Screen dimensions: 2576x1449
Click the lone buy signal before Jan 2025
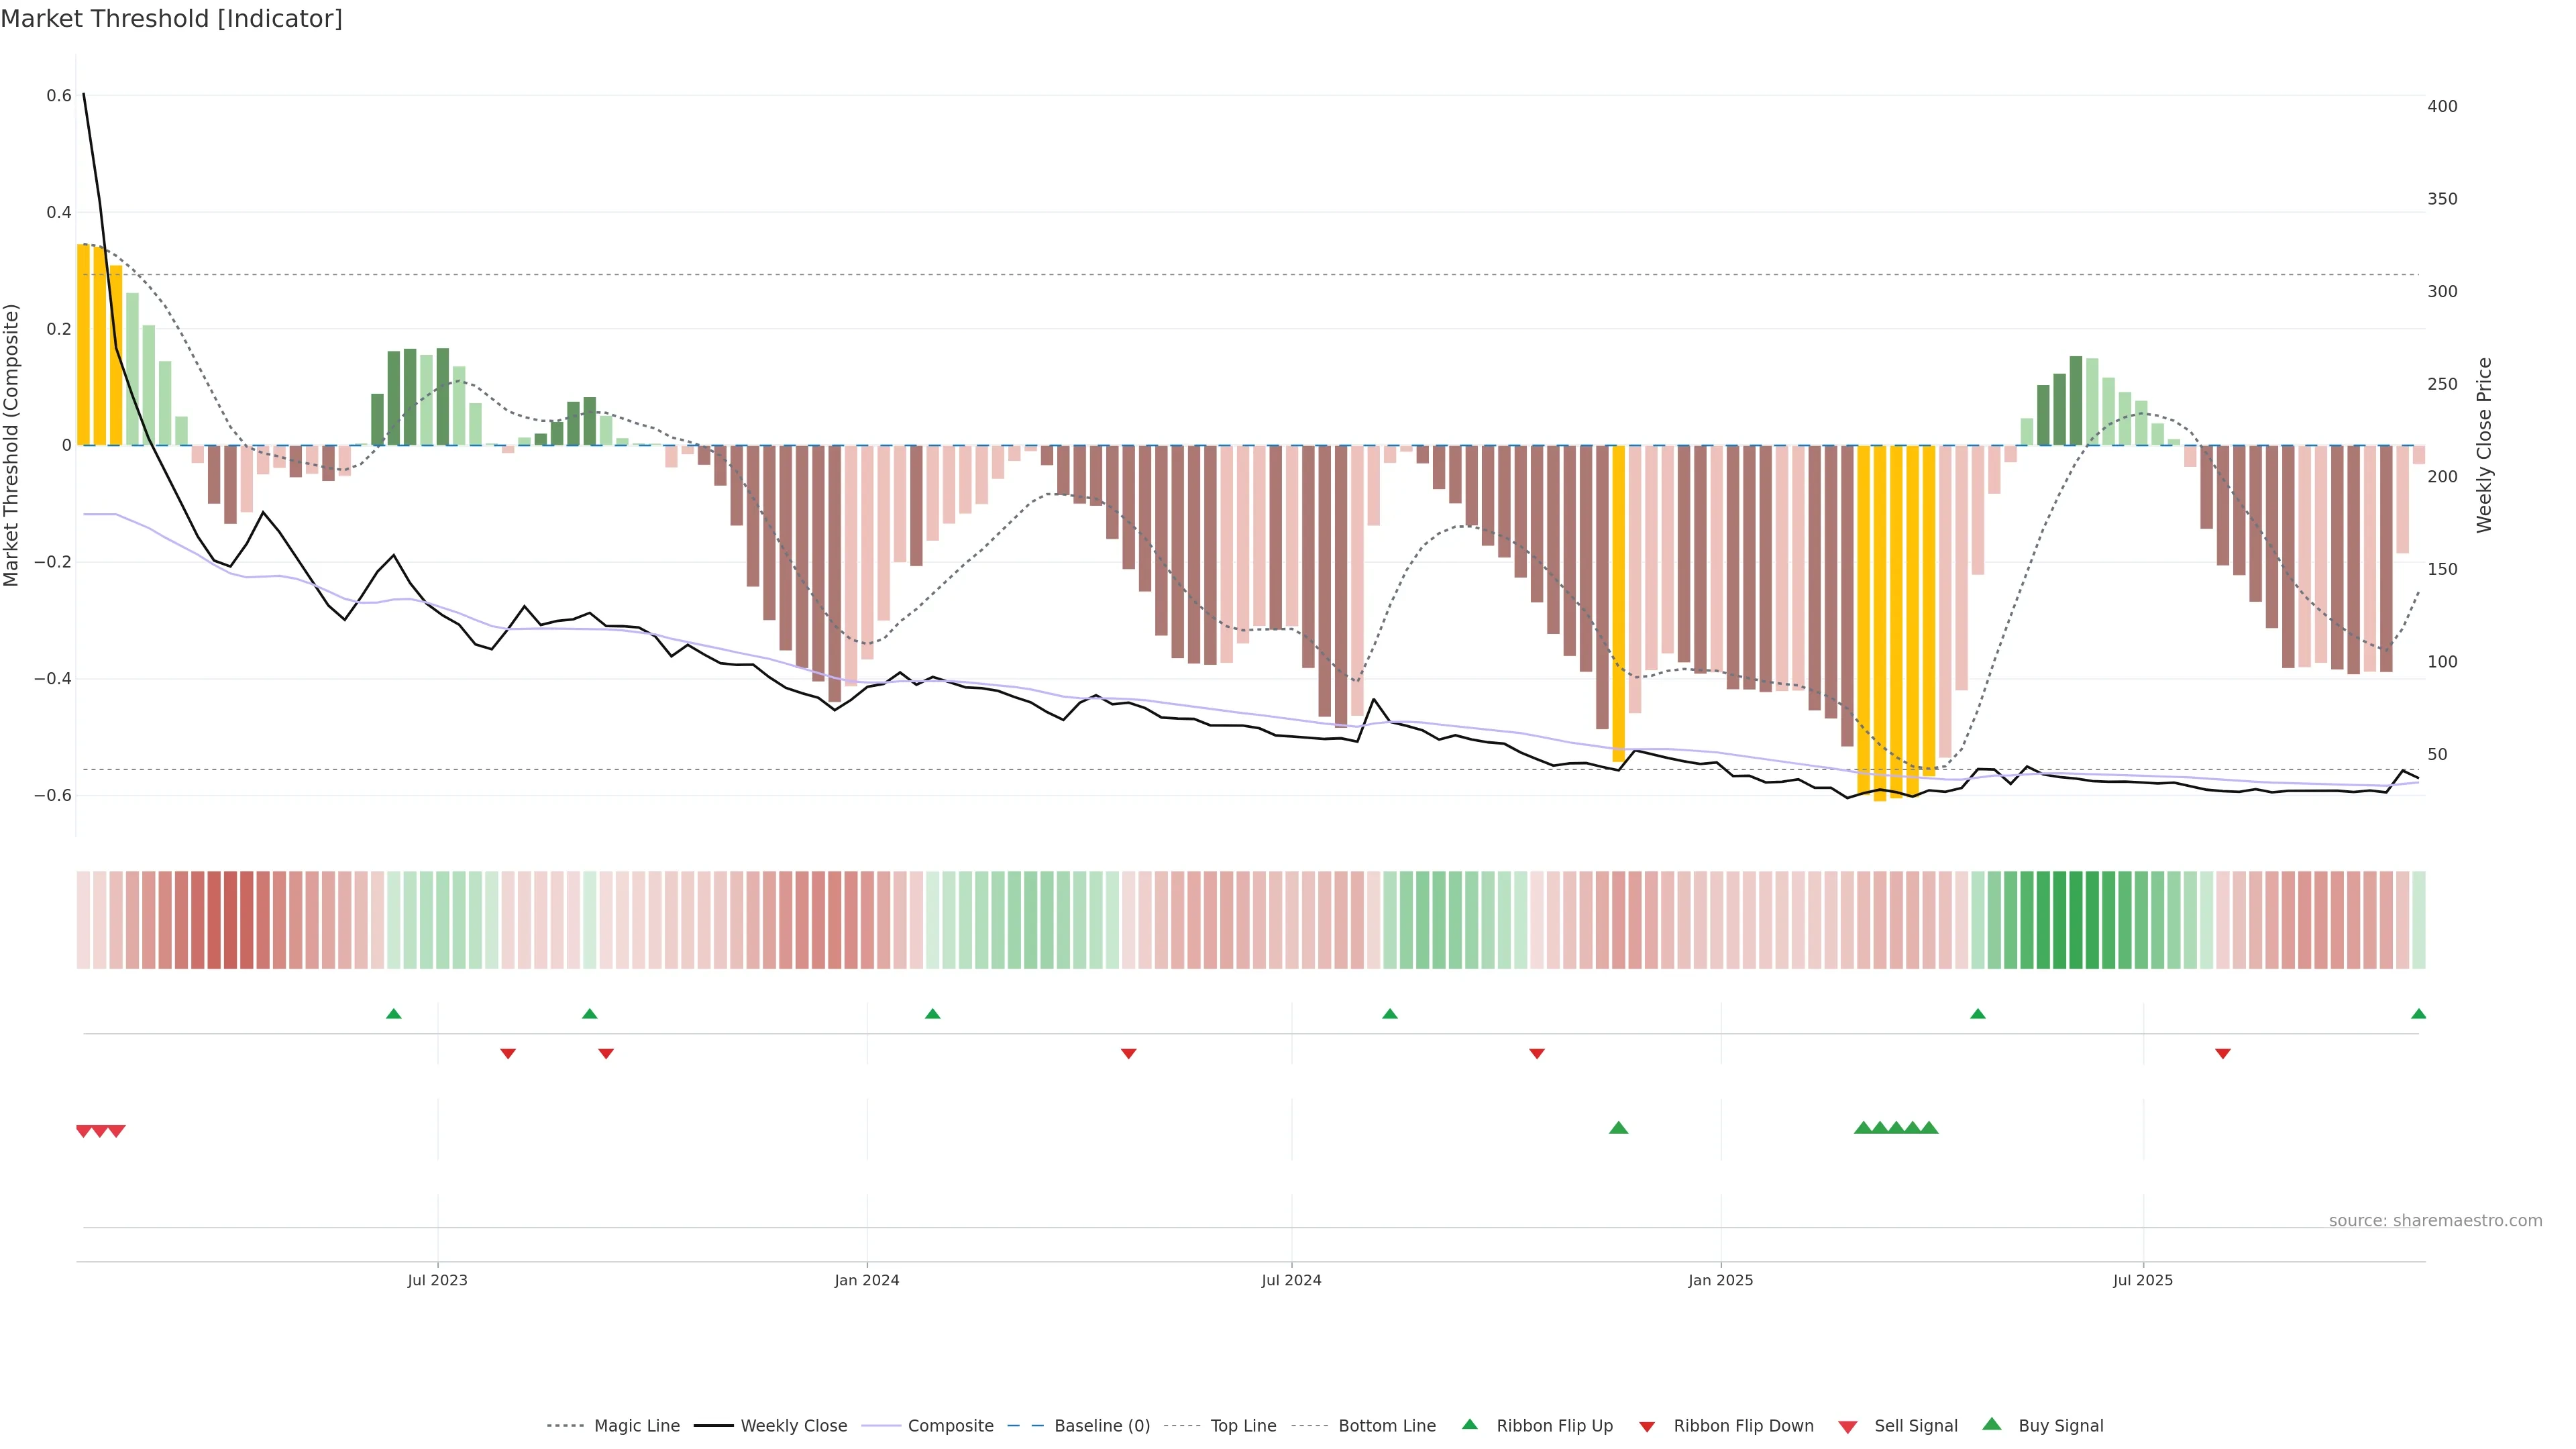coord(1618,1128)
